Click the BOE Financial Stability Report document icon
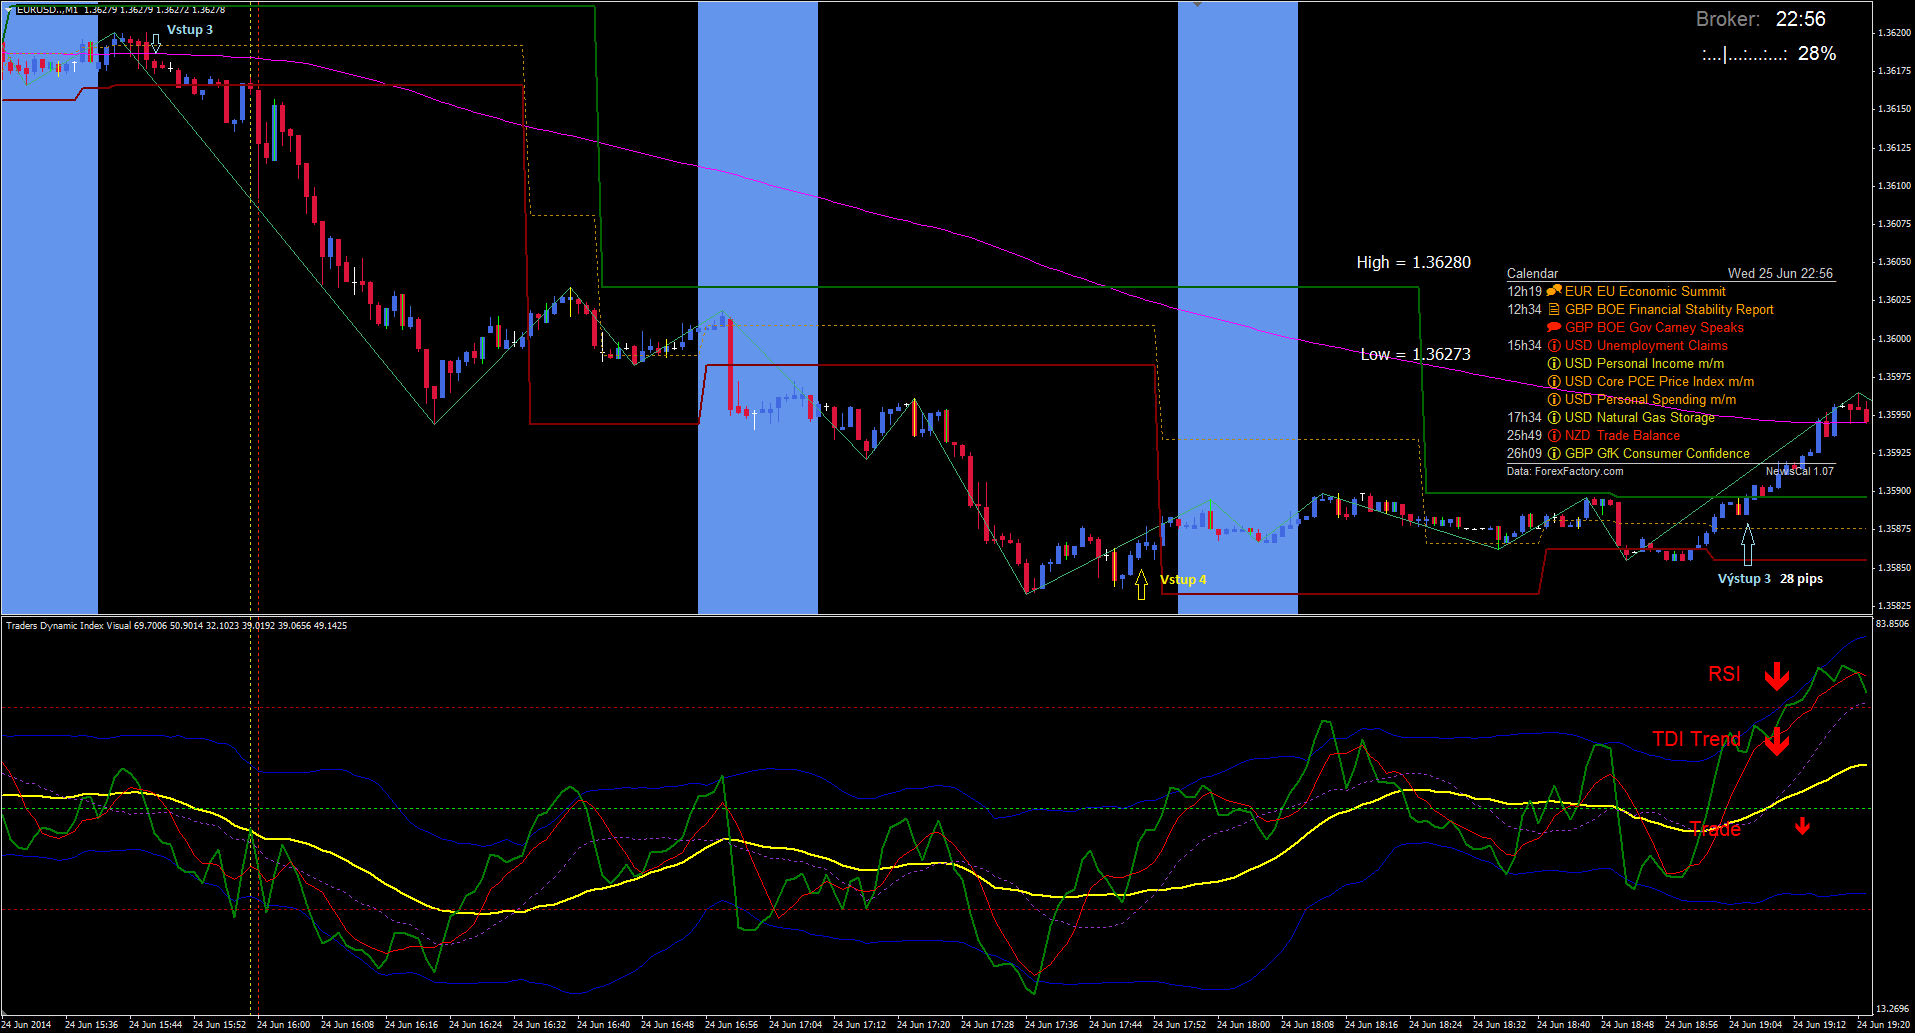The image size is (1915, 1033). 1554,310
